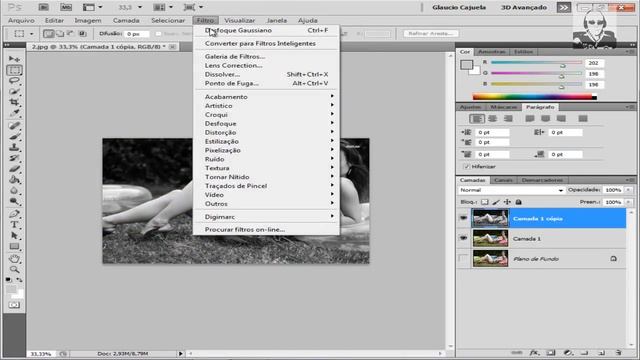Click center align paragraph icon
This screenshot has height=360, width=640.
click(493, 119)
